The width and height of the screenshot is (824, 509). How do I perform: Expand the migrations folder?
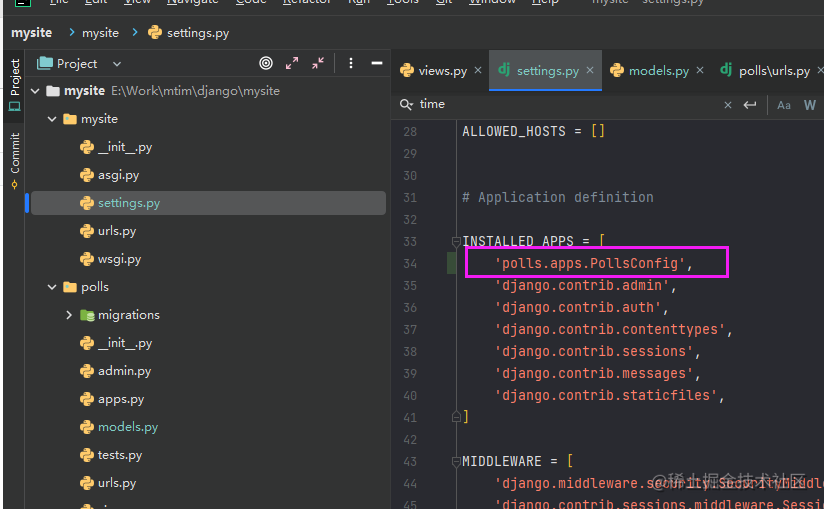(x=69, y=315)
